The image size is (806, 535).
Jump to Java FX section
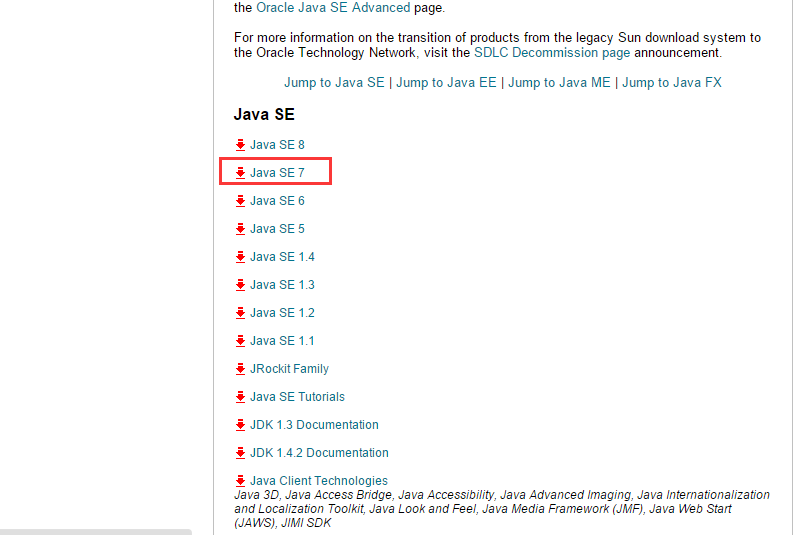[672, 83]
